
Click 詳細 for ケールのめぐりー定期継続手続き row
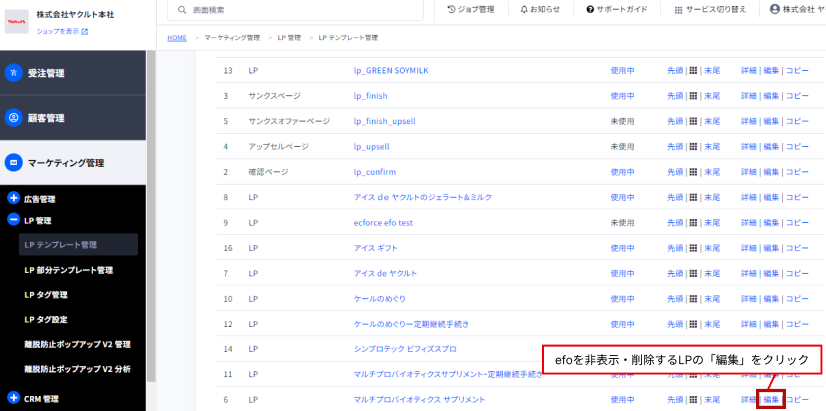coord(749,324)
